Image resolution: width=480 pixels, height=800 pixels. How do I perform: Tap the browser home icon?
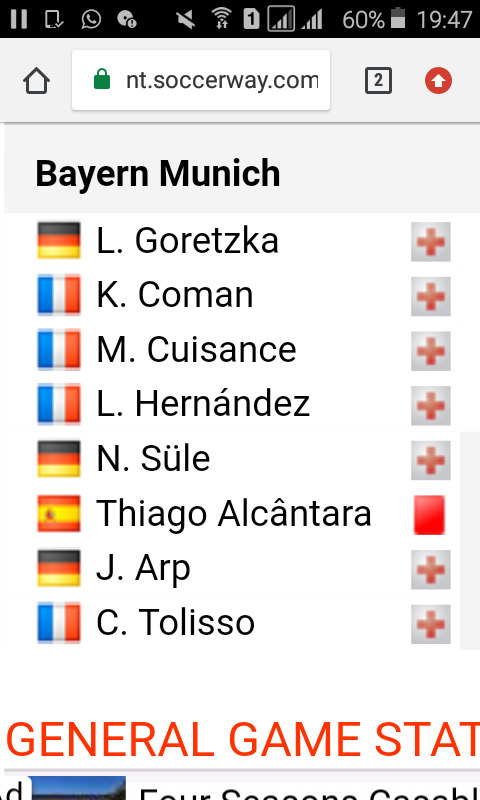click(x=36, y=81)
